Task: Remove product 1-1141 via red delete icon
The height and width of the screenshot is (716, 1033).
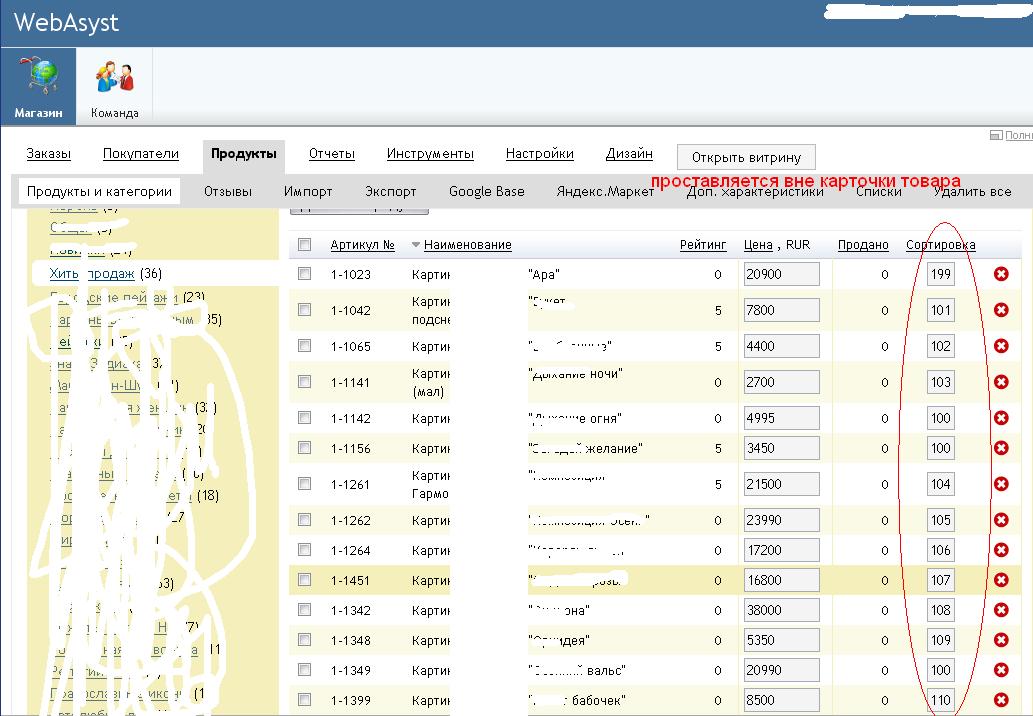Action: [1001, 382]
